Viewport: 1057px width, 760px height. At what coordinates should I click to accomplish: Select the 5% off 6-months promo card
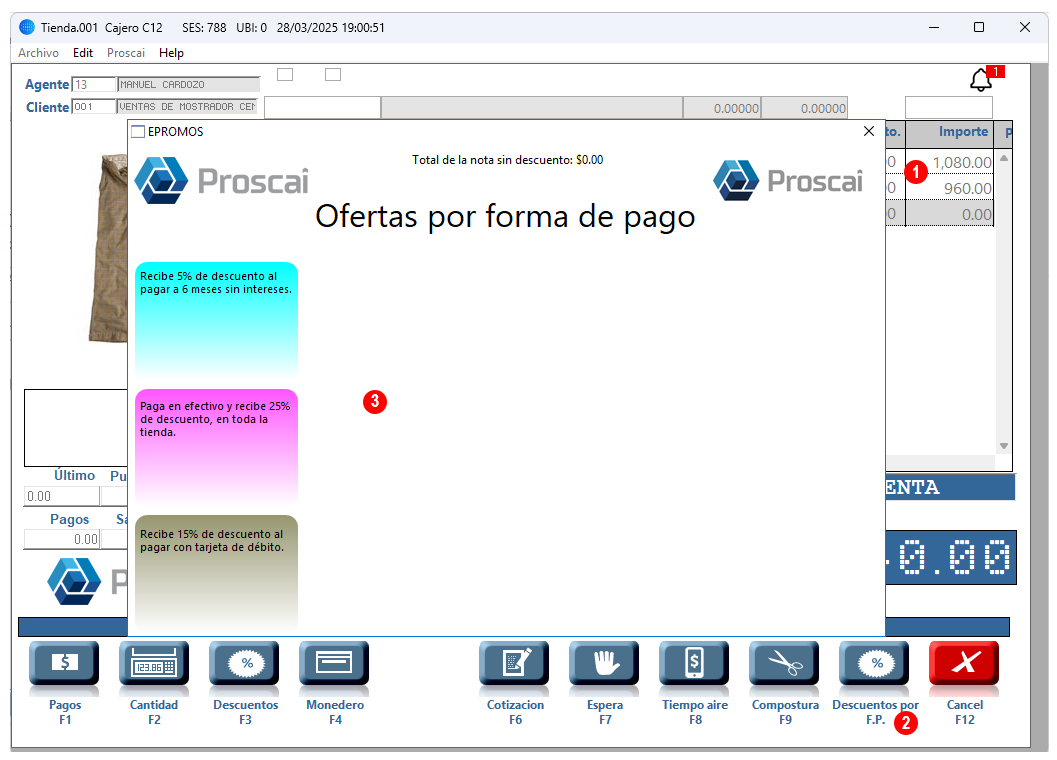coord(216,319)
